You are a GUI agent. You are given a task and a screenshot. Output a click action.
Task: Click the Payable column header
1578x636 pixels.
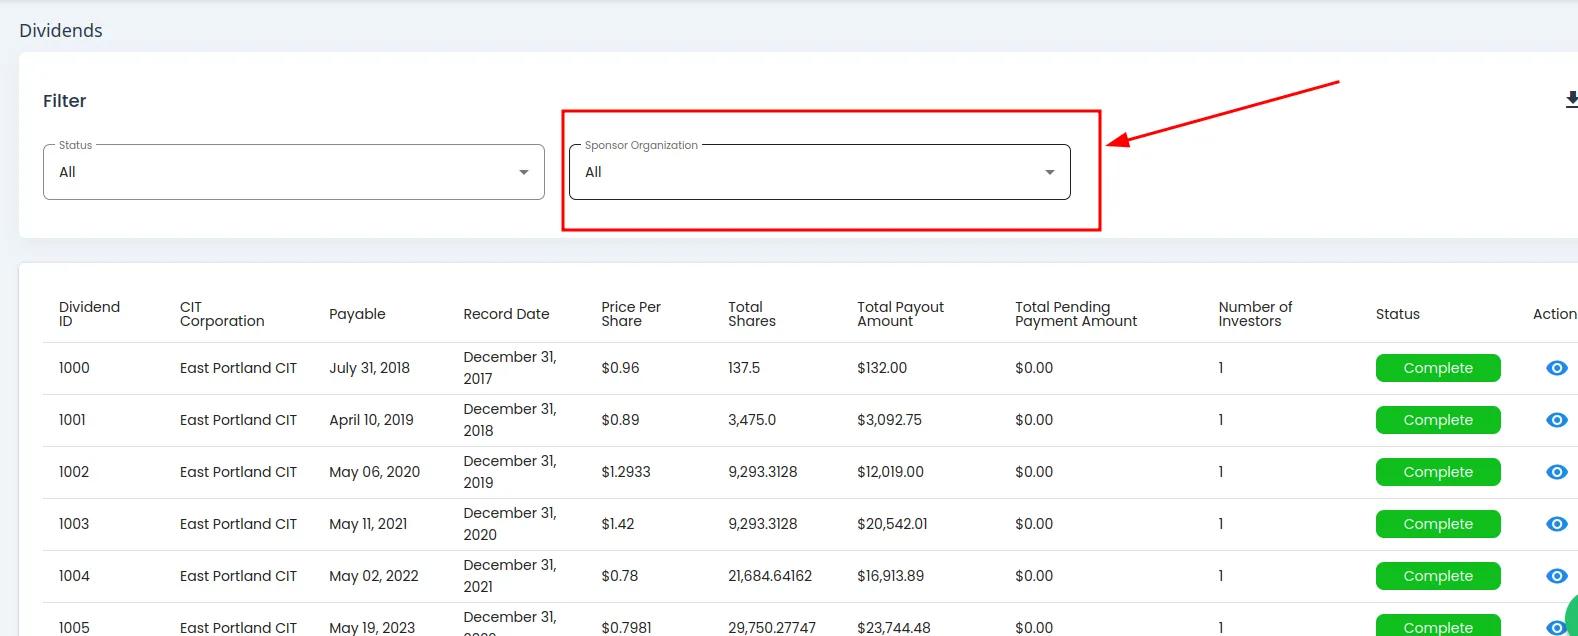(x=357, y=314)
